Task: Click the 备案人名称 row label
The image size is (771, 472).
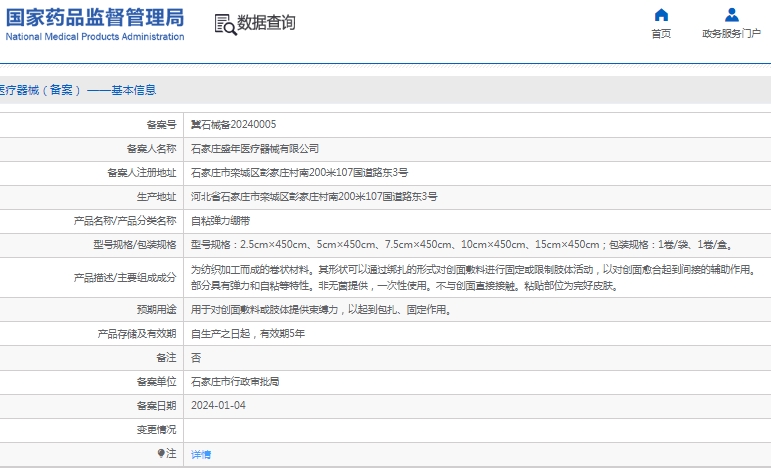Action: click(x=151, y=148)
